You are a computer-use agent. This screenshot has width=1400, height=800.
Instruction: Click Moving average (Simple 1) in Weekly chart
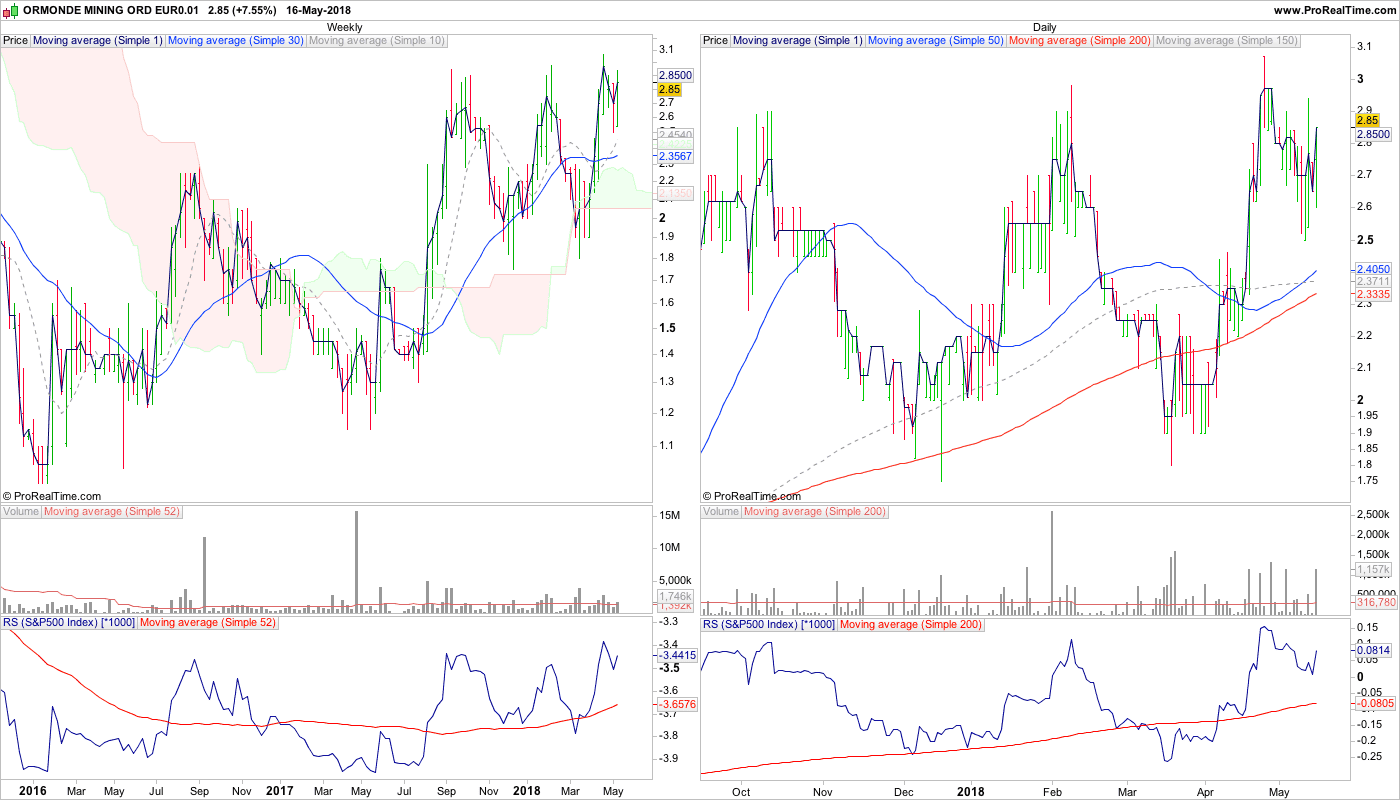tap(98, 41)
